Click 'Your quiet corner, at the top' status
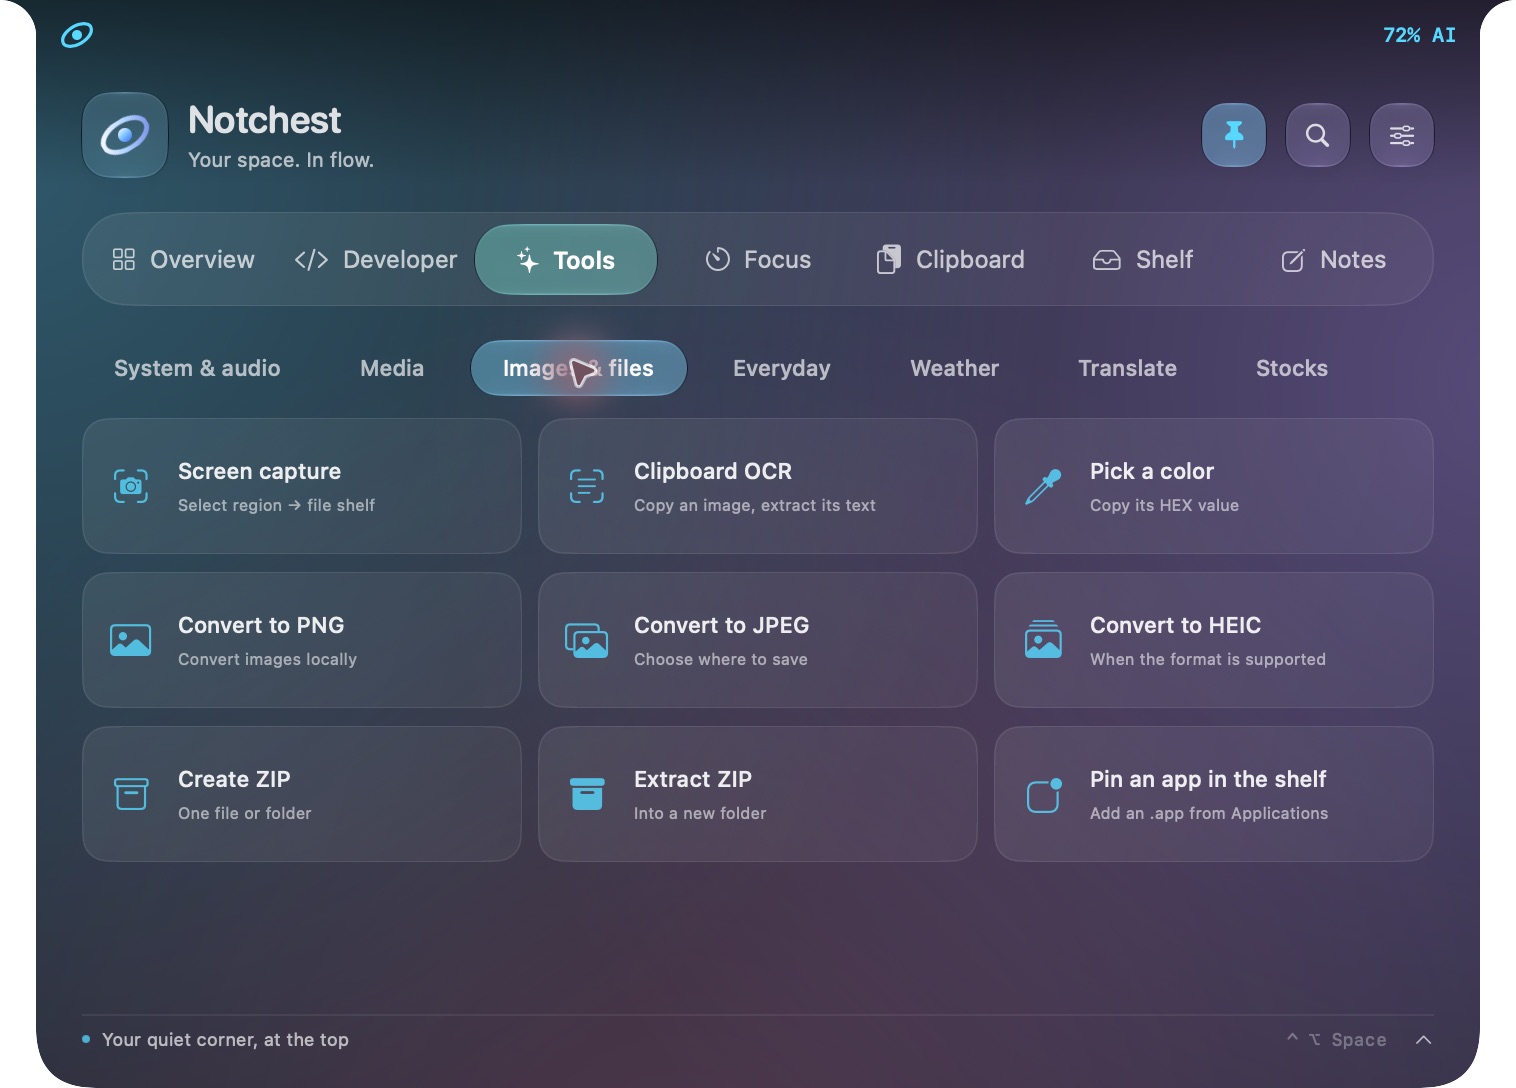This screenshot has width=1516, height=1088. 225,1040
